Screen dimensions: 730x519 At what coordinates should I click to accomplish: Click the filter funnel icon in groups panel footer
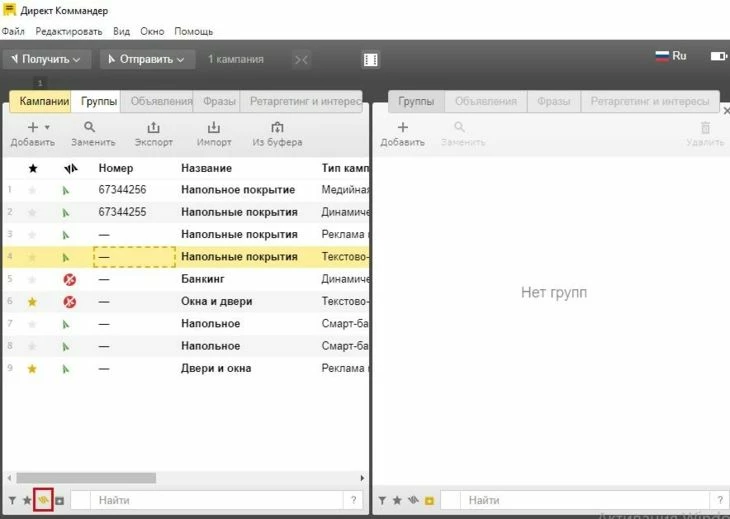point(382,500)
